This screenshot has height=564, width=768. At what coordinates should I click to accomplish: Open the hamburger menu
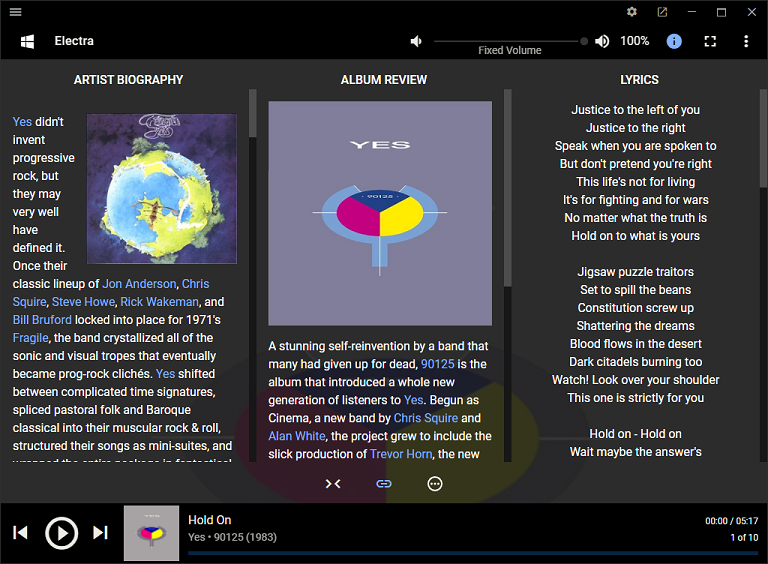point(15,12)
